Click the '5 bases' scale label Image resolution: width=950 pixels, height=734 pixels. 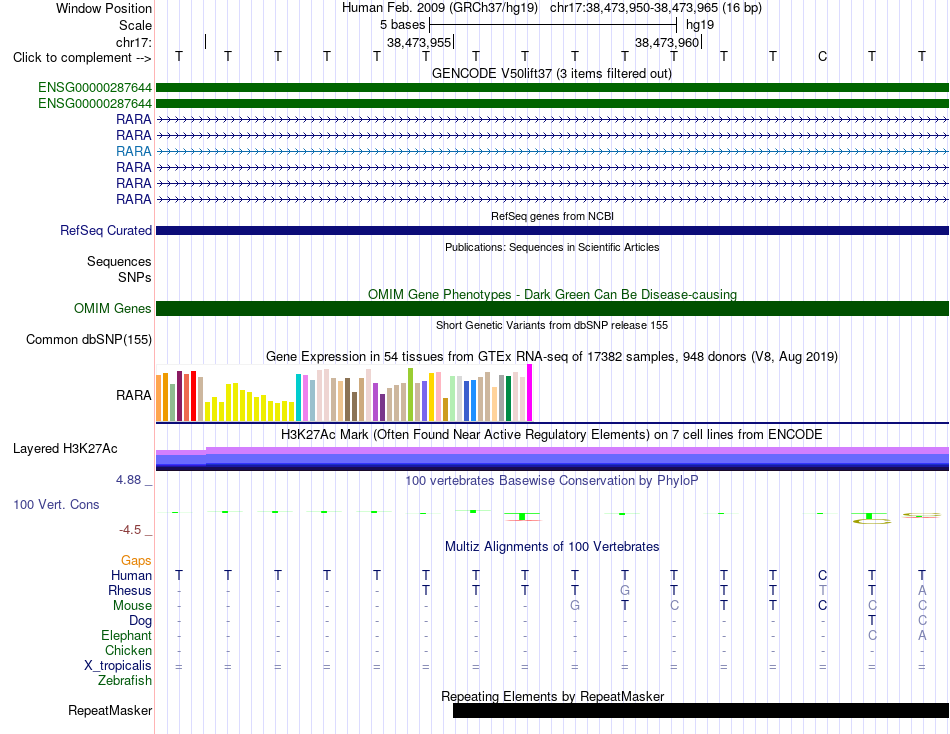click(402, 25)
